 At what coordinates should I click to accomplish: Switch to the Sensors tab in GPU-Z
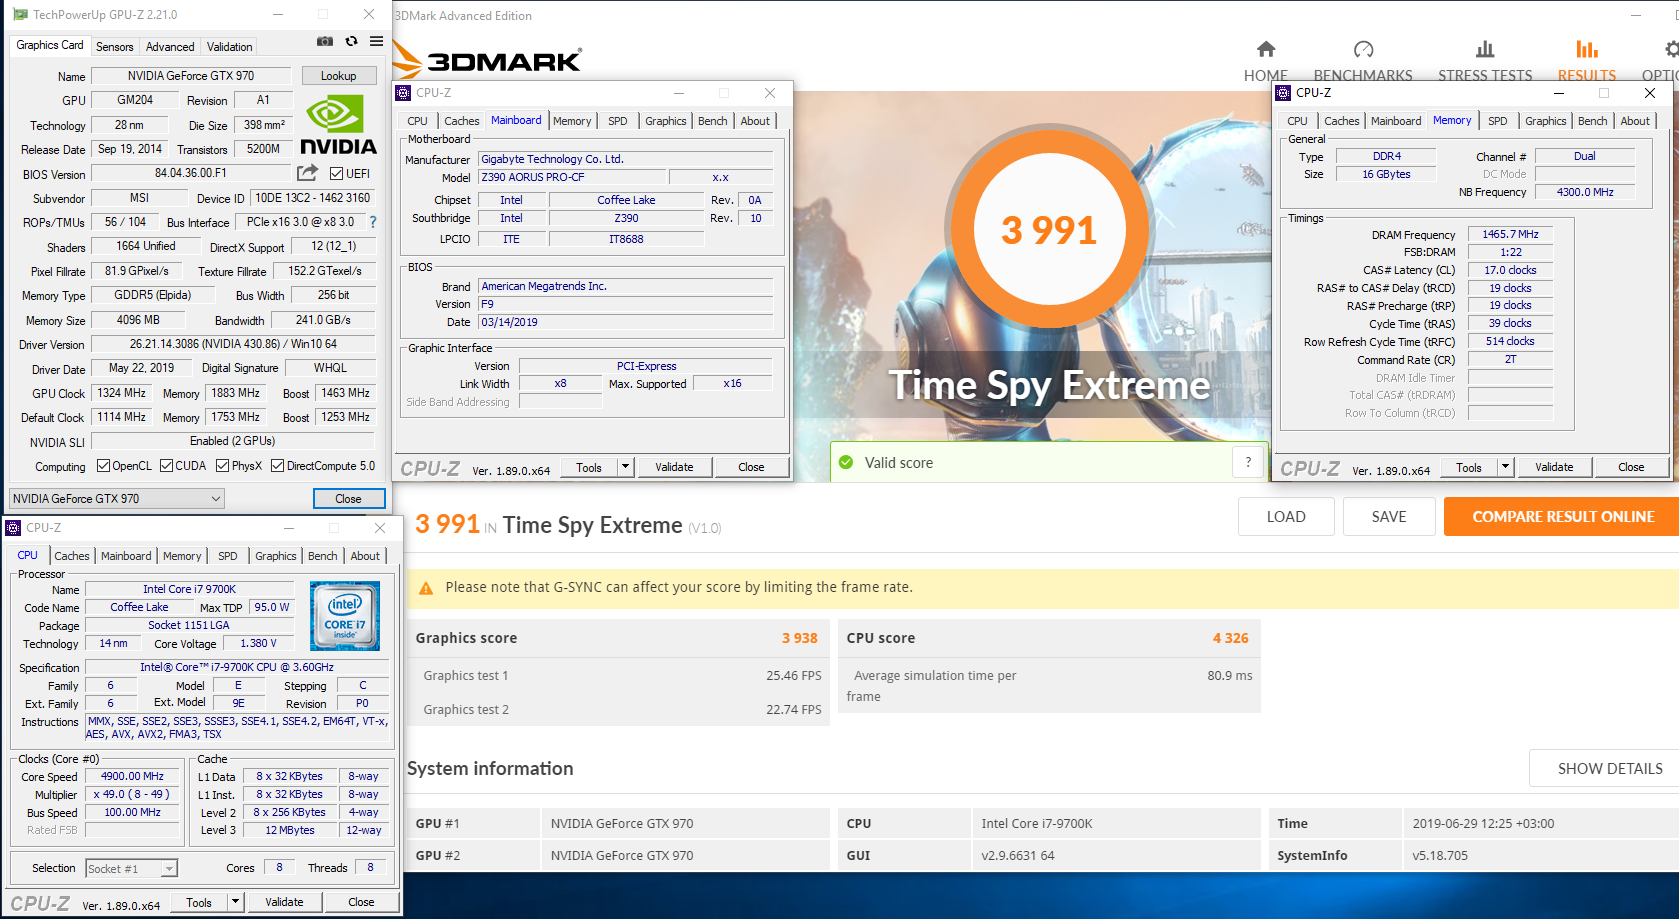(x=114, y=47)
